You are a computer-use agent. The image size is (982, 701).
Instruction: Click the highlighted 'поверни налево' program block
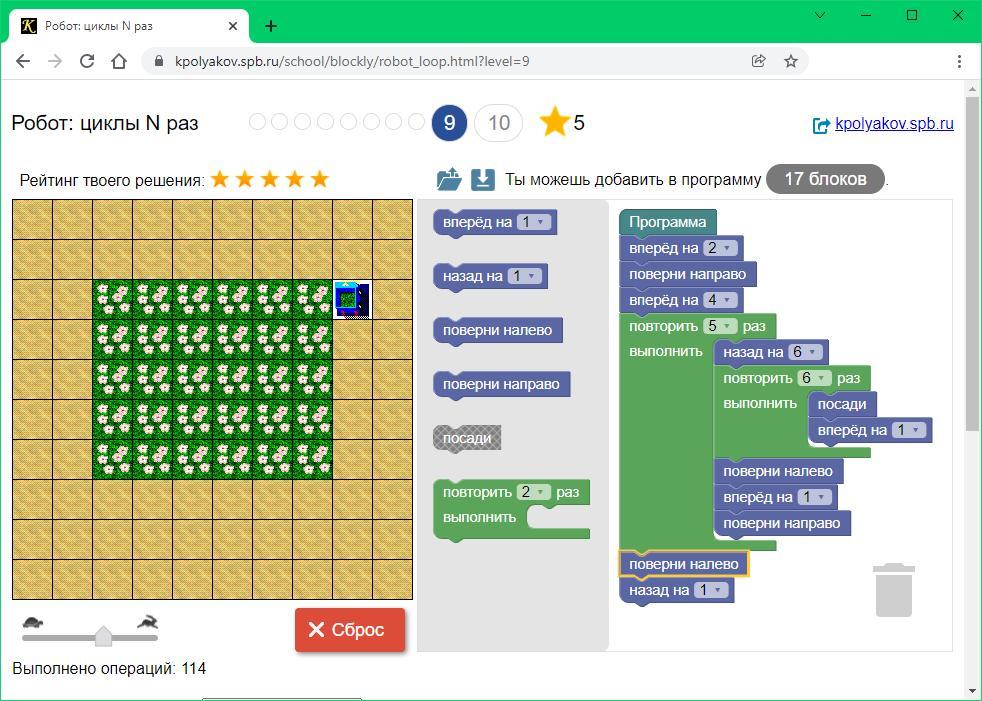683,564
